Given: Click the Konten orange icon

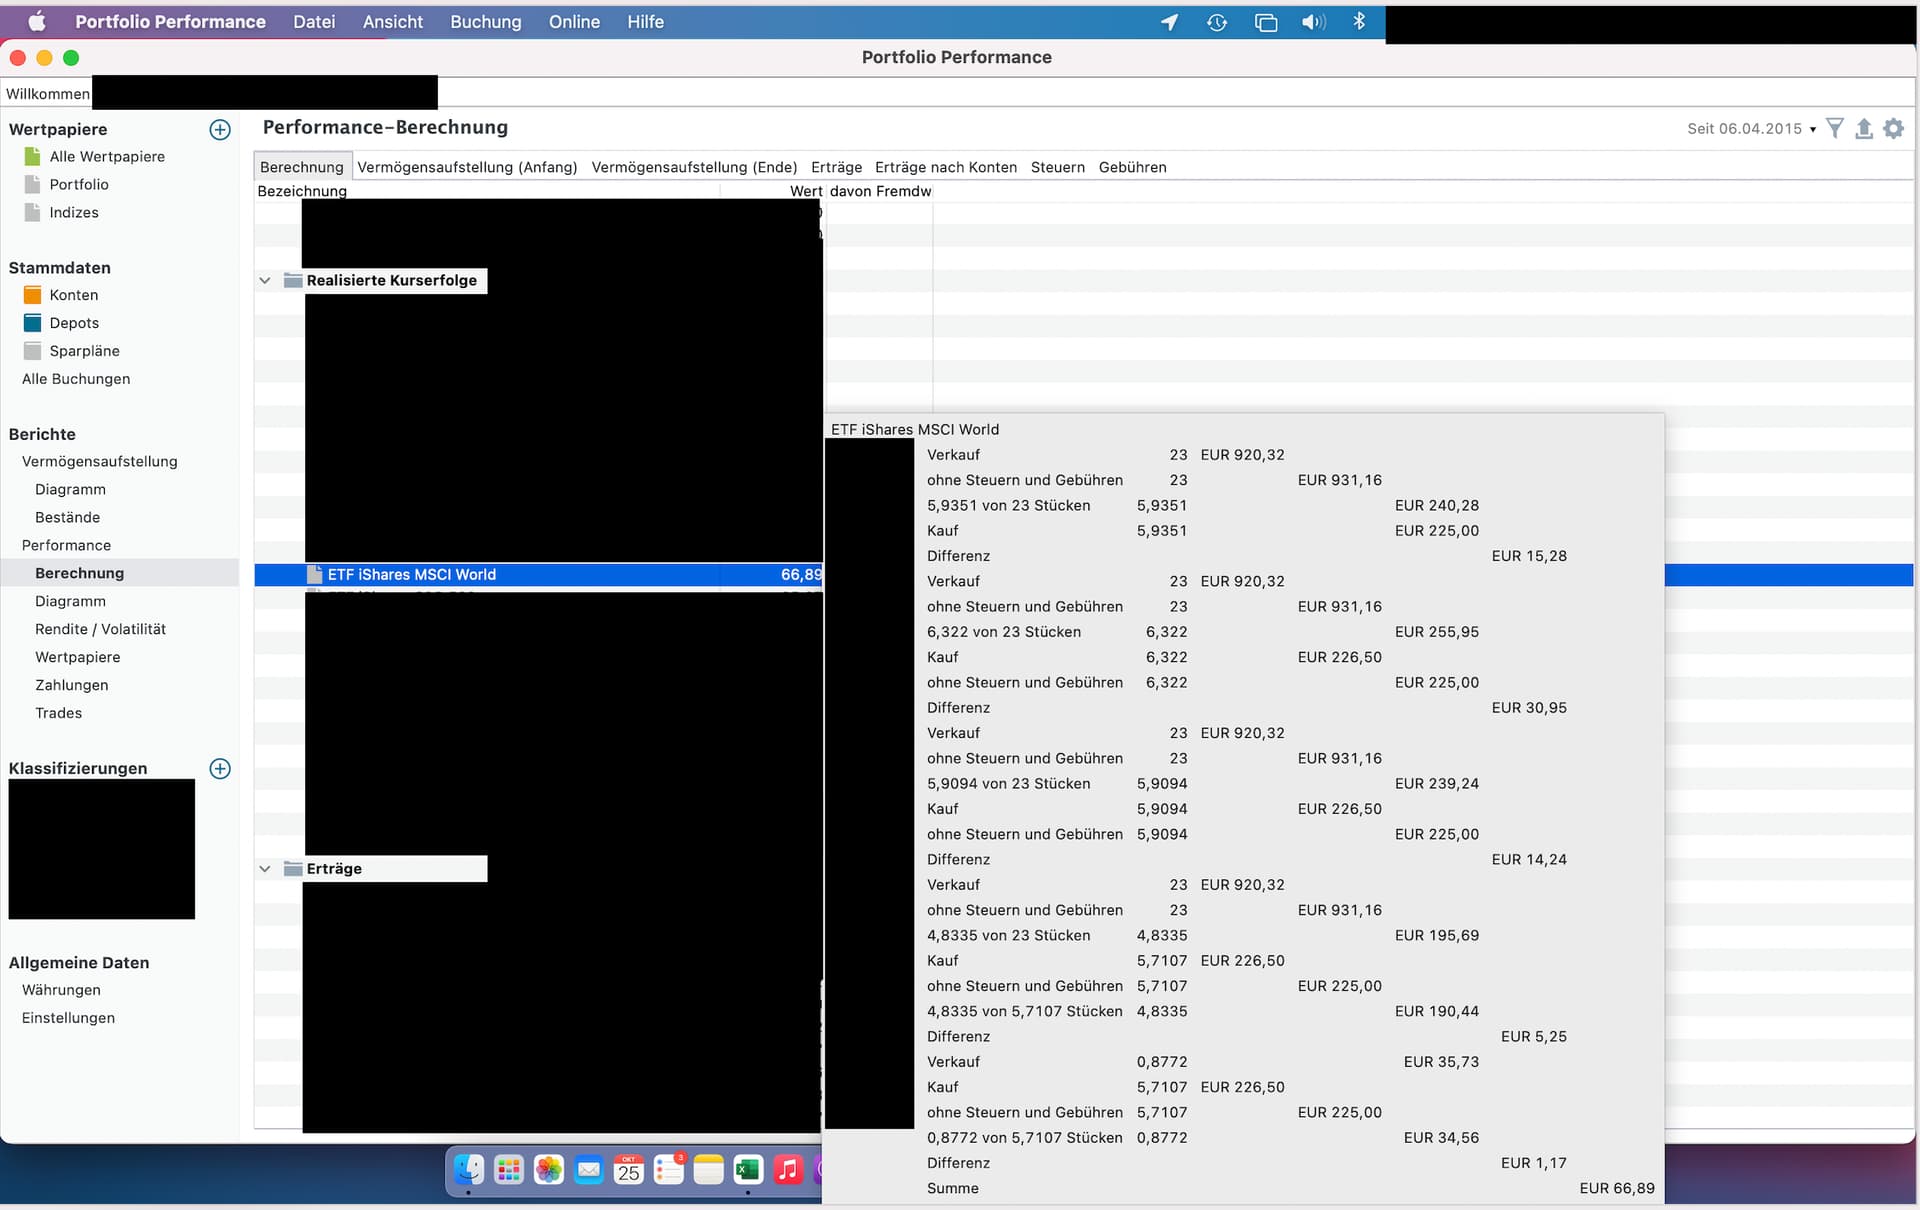Looking at the screenshot, I should (33, 295).
